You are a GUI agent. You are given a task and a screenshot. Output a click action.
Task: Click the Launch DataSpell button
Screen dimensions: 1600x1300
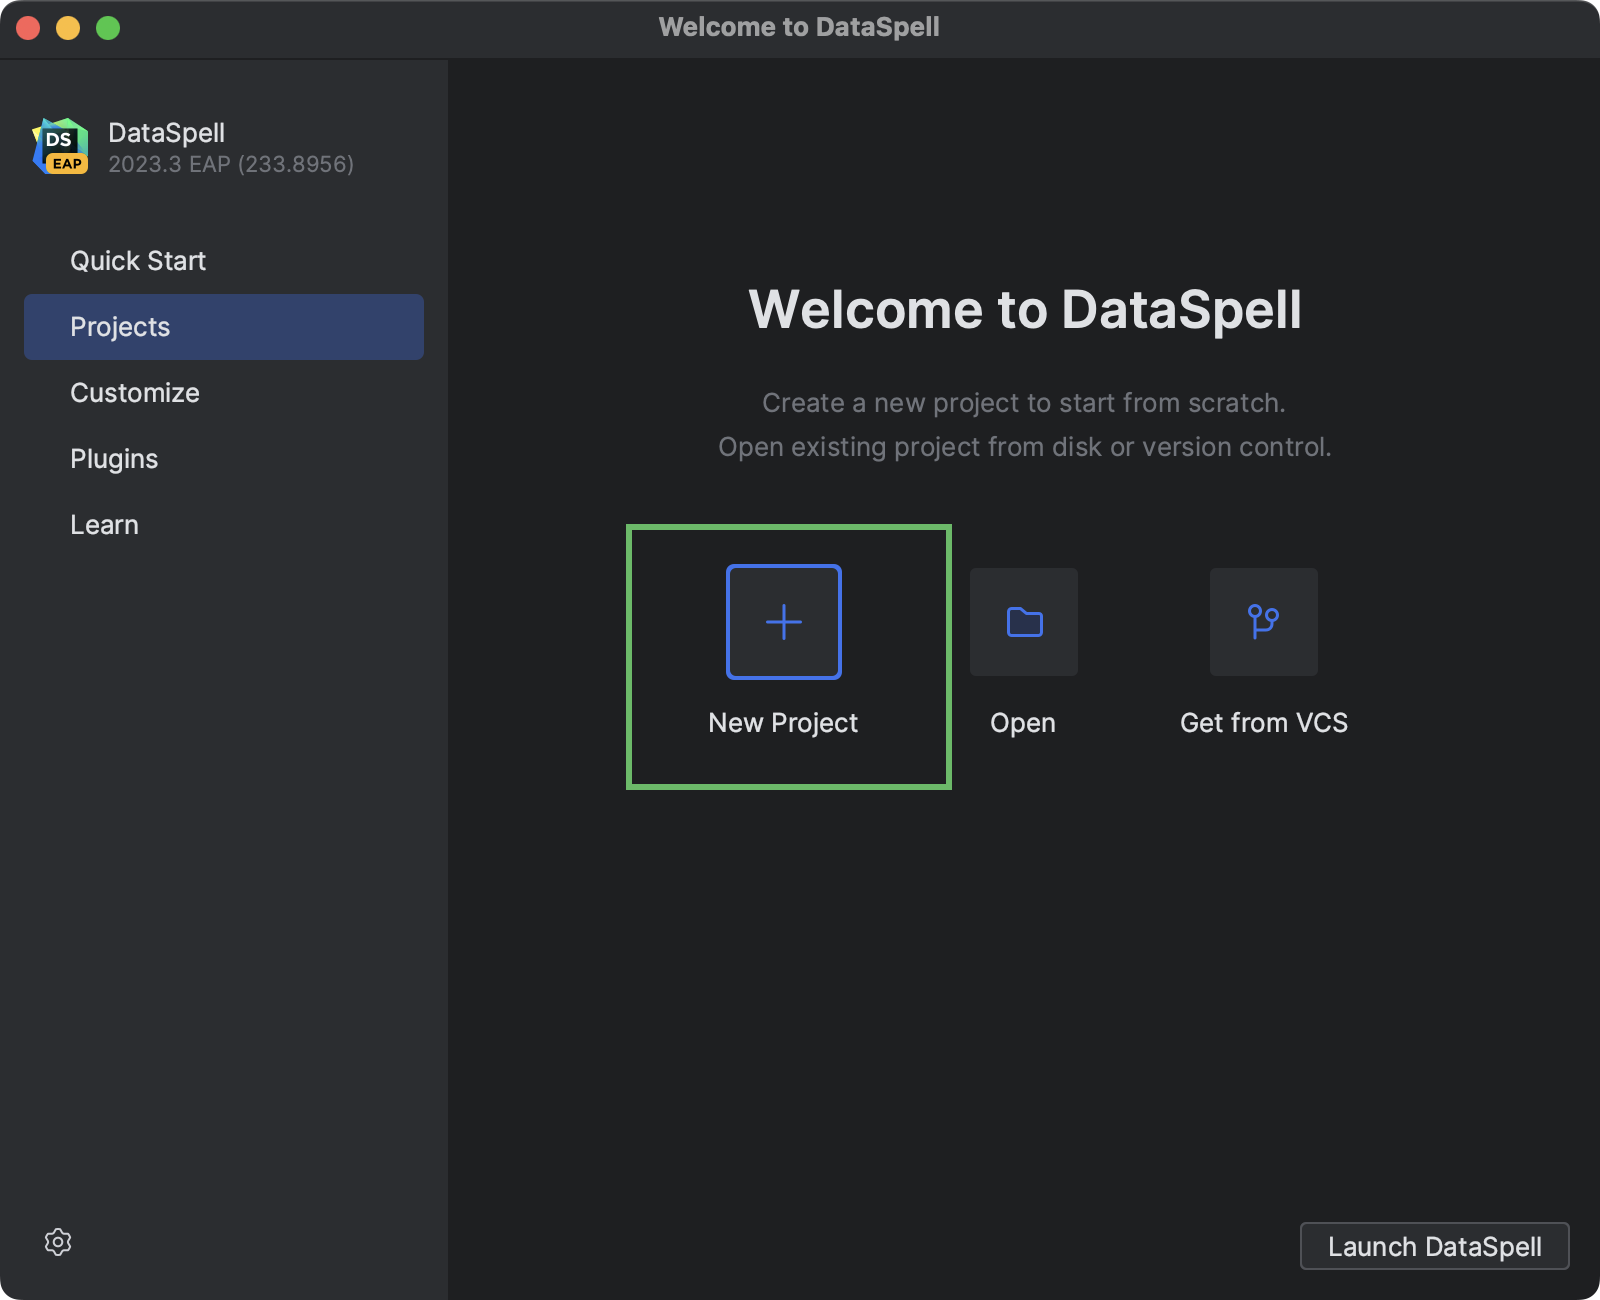[1434, 1246]
